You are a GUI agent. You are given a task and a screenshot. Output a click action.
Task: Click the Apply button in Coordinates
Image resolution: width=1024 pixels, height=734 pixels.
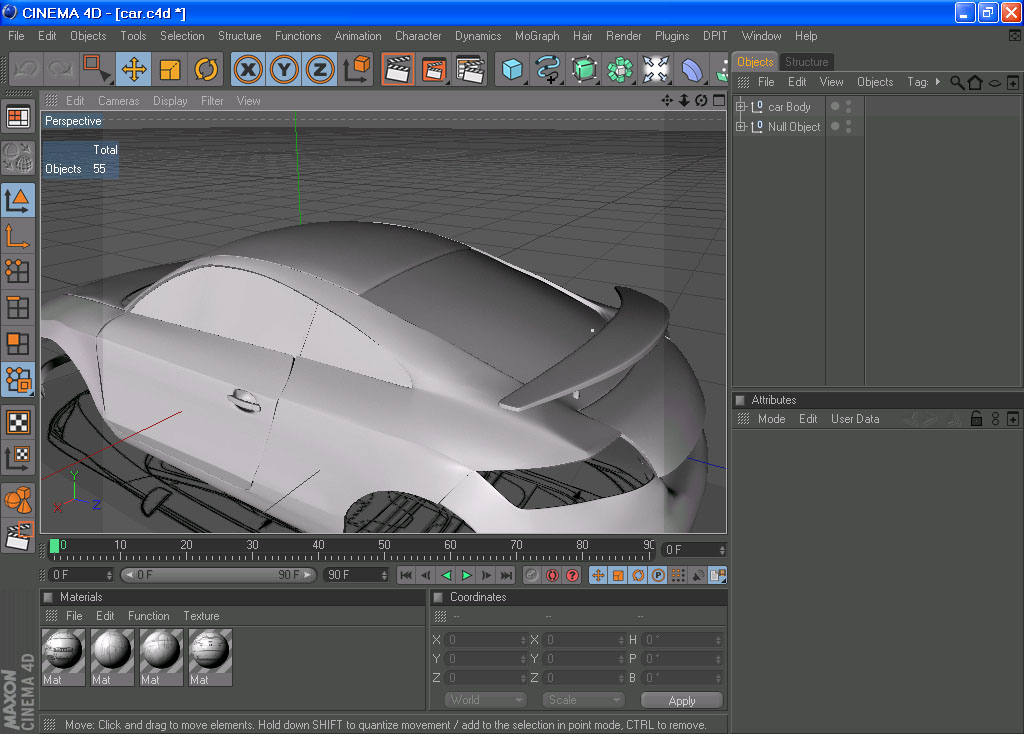(x=682, y=701)
